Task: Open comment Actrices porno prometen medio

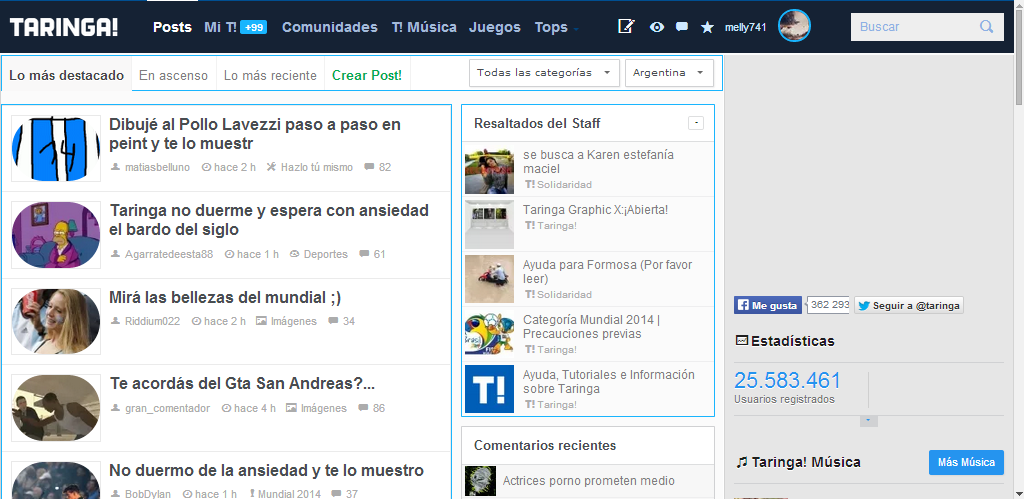Action: click(x=588, y=481)
